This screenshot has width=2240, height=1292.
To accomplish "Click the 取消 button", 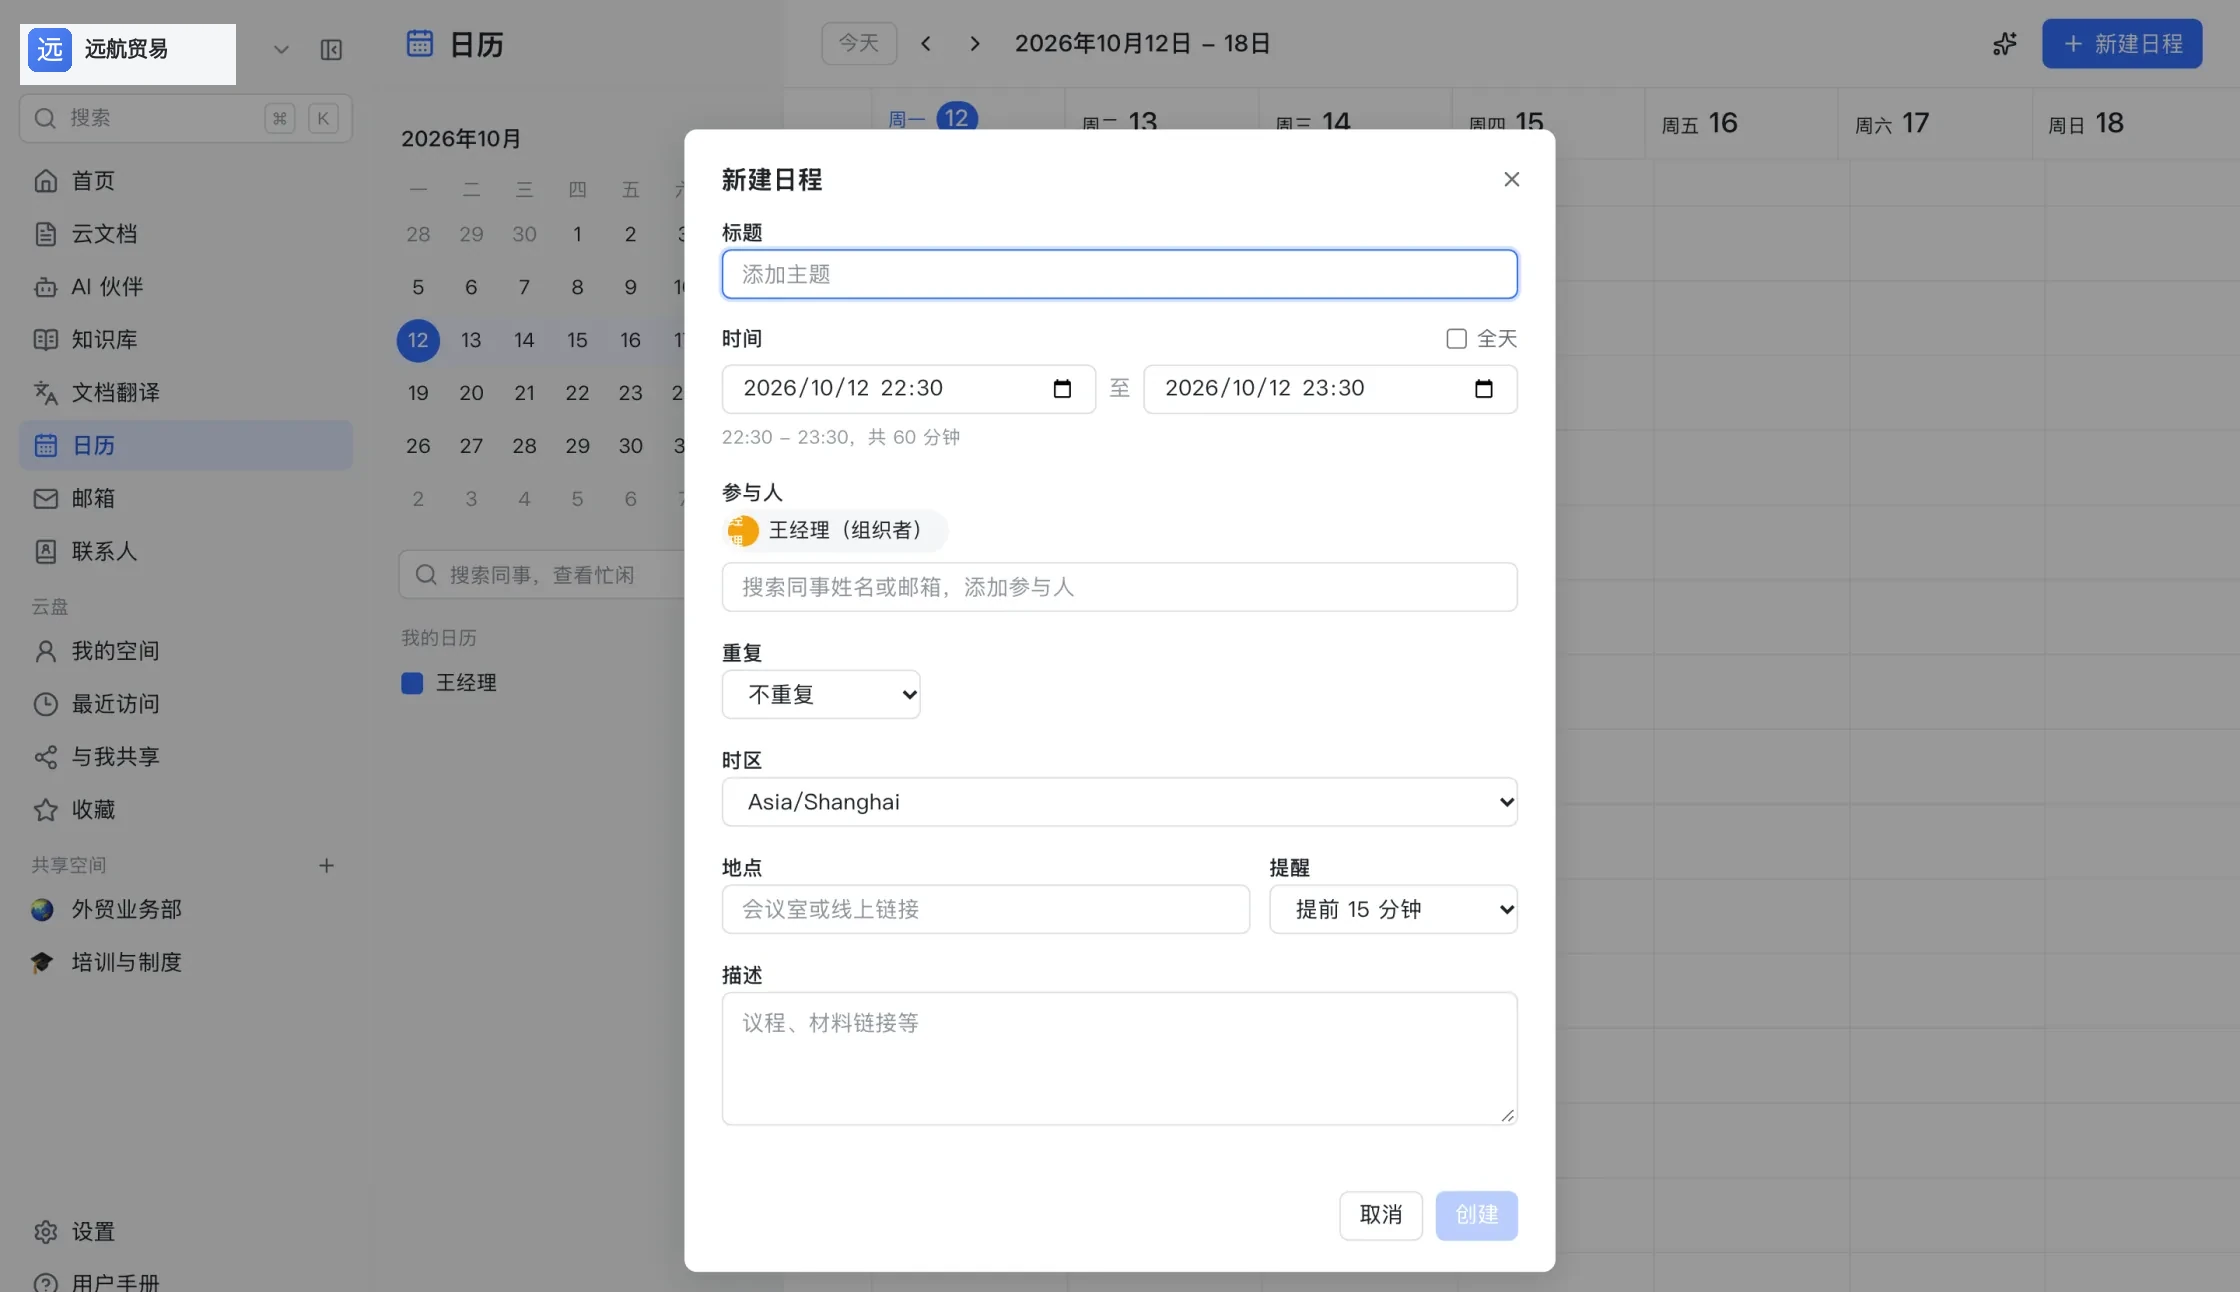I will point(1381,1216).
